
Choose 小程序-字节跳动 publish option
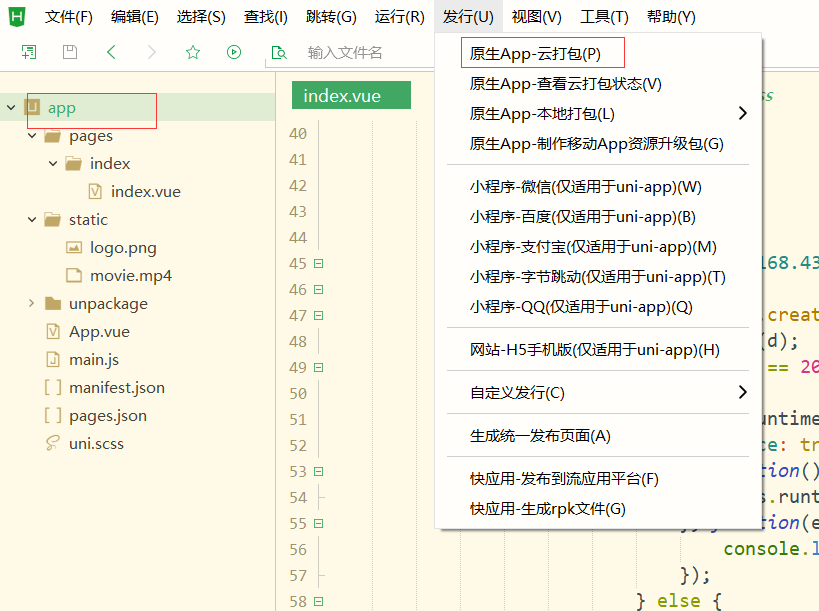[x=598, y=277]
